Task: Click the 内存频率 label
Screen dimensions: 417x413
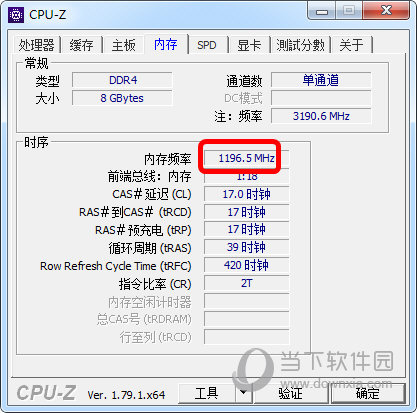Action: tap(168, 159)
